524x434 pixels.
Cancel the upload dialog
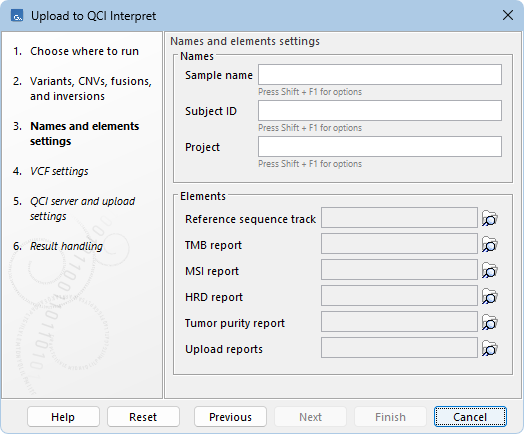[x=470, y=417]
